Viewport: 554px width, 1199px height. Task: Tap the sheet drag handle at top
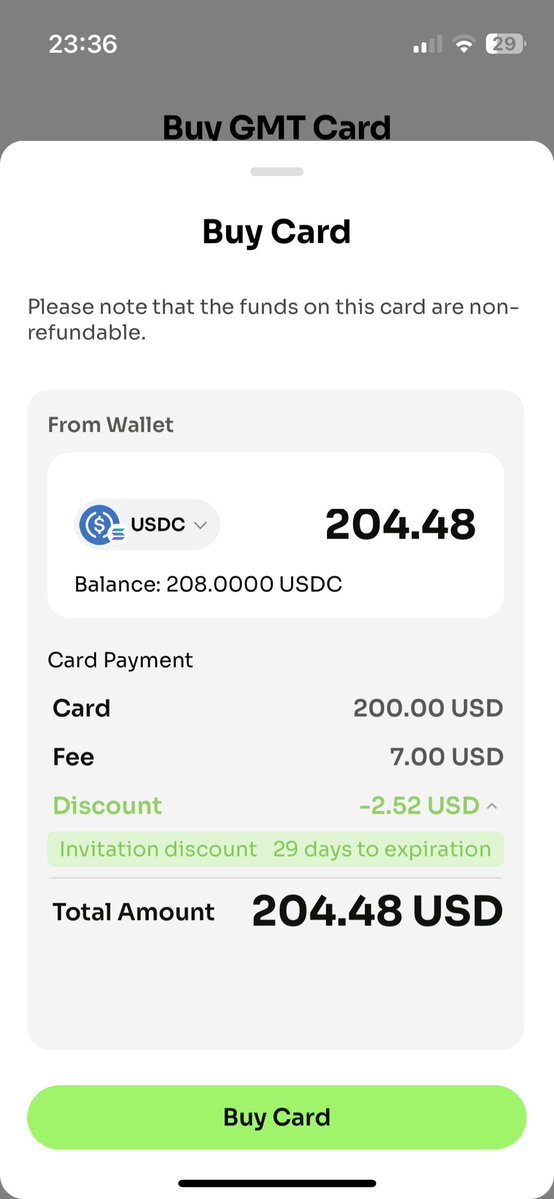pyautogui.click(x=276, y=171)
